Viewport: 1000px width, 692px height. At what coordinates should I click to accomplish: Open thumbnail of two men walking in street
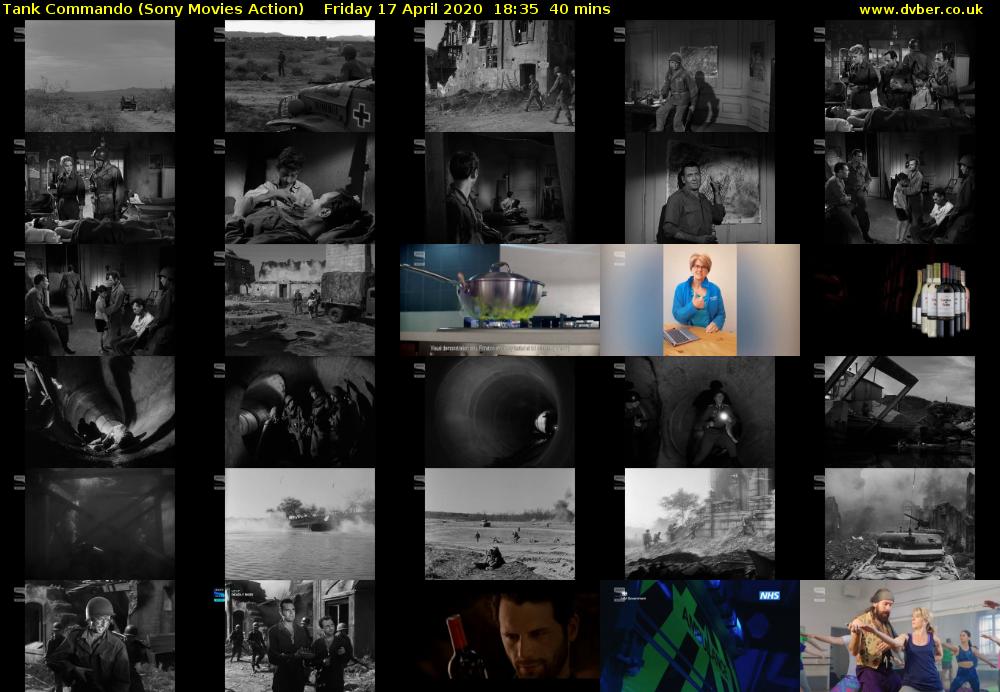coord(300,636)
